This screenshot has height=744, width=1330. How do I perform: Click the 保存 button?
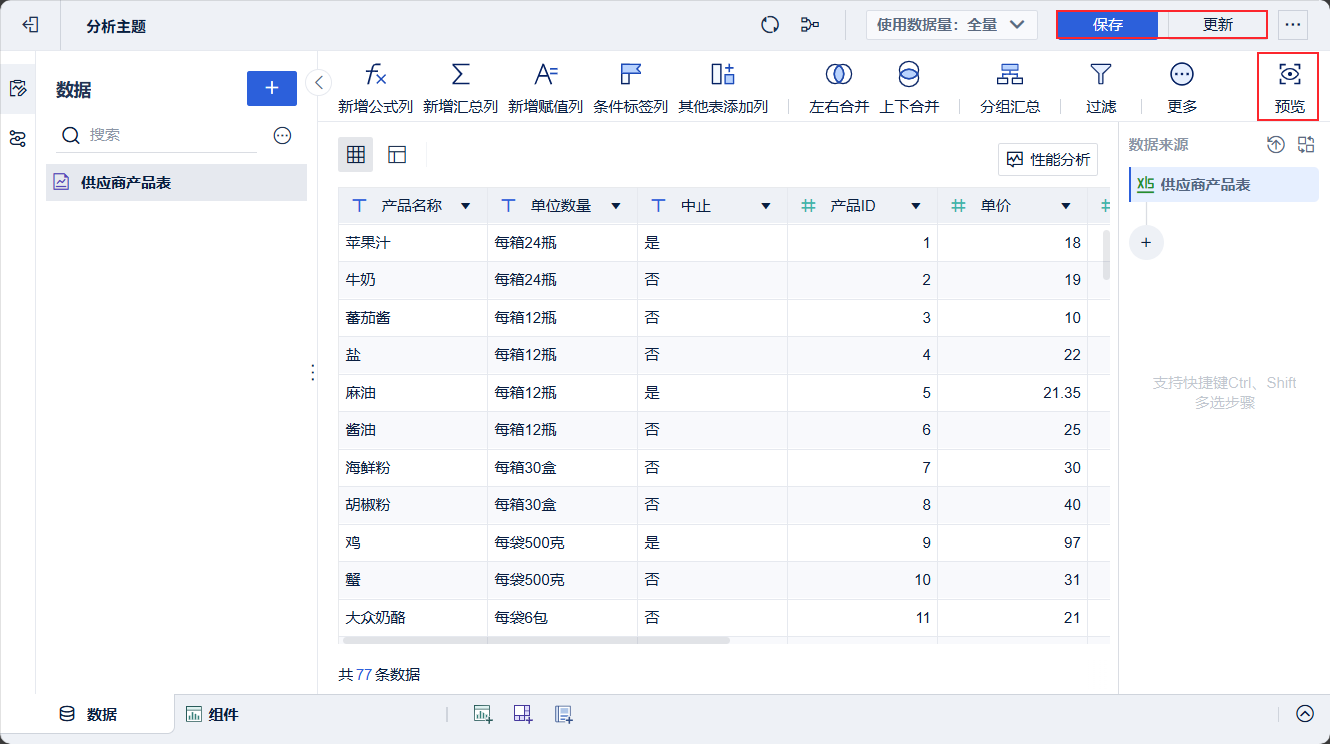pos(1107,25)
